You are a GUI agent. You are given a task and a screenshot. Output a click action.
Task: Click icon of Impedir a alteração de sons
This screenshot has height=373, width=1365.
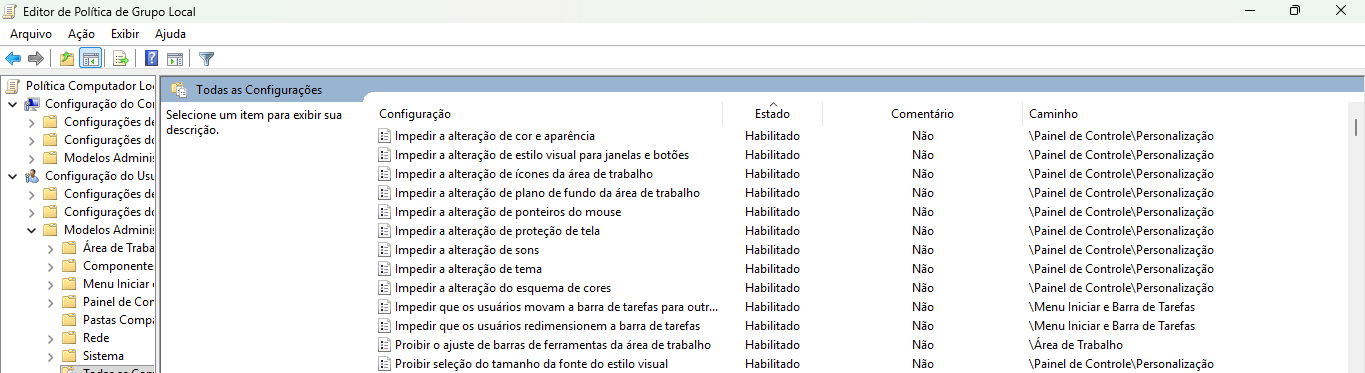384,249
